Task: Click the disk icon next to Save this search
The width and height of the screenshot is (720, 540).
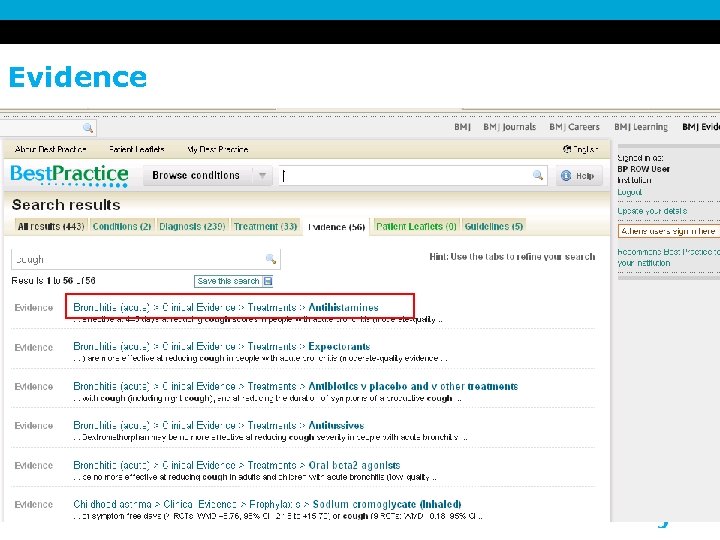Action: point(268,281)
